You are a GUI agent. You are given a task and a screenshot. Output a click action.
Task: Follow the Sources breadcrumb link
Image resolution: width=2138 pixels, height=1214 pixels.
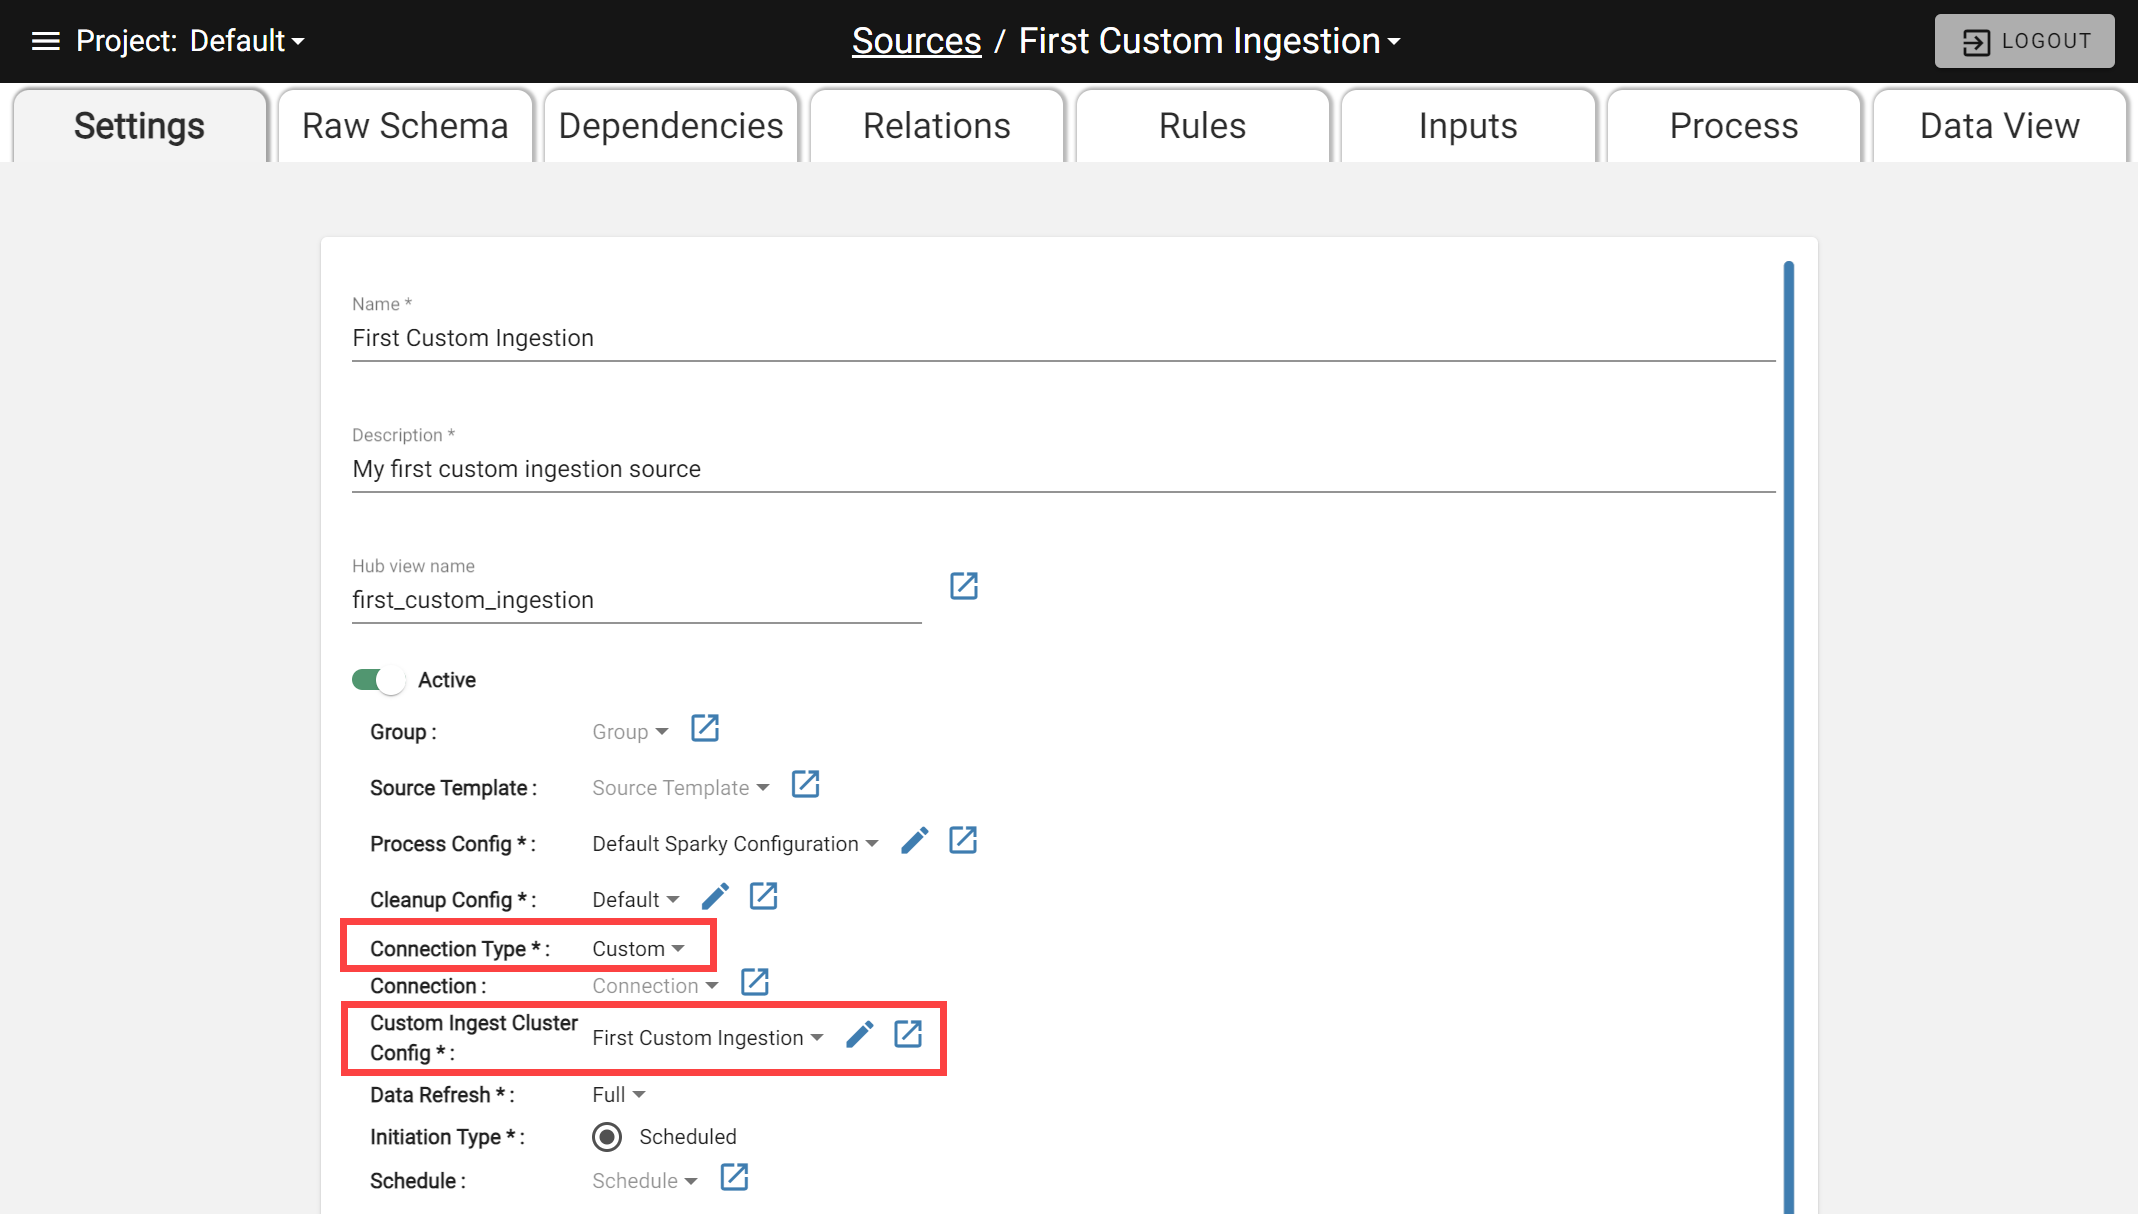(916, 41)
